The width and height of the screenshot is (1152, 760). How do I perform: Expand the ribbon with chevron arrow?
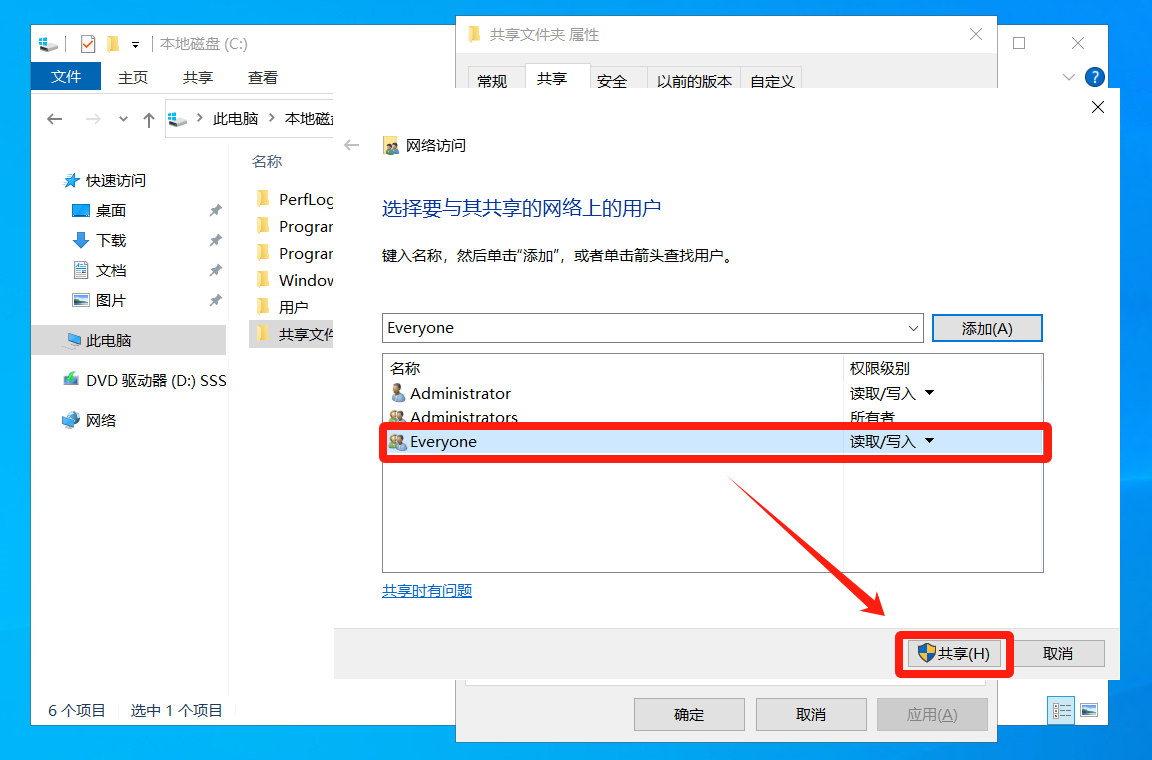click(x=1069, y=77)
